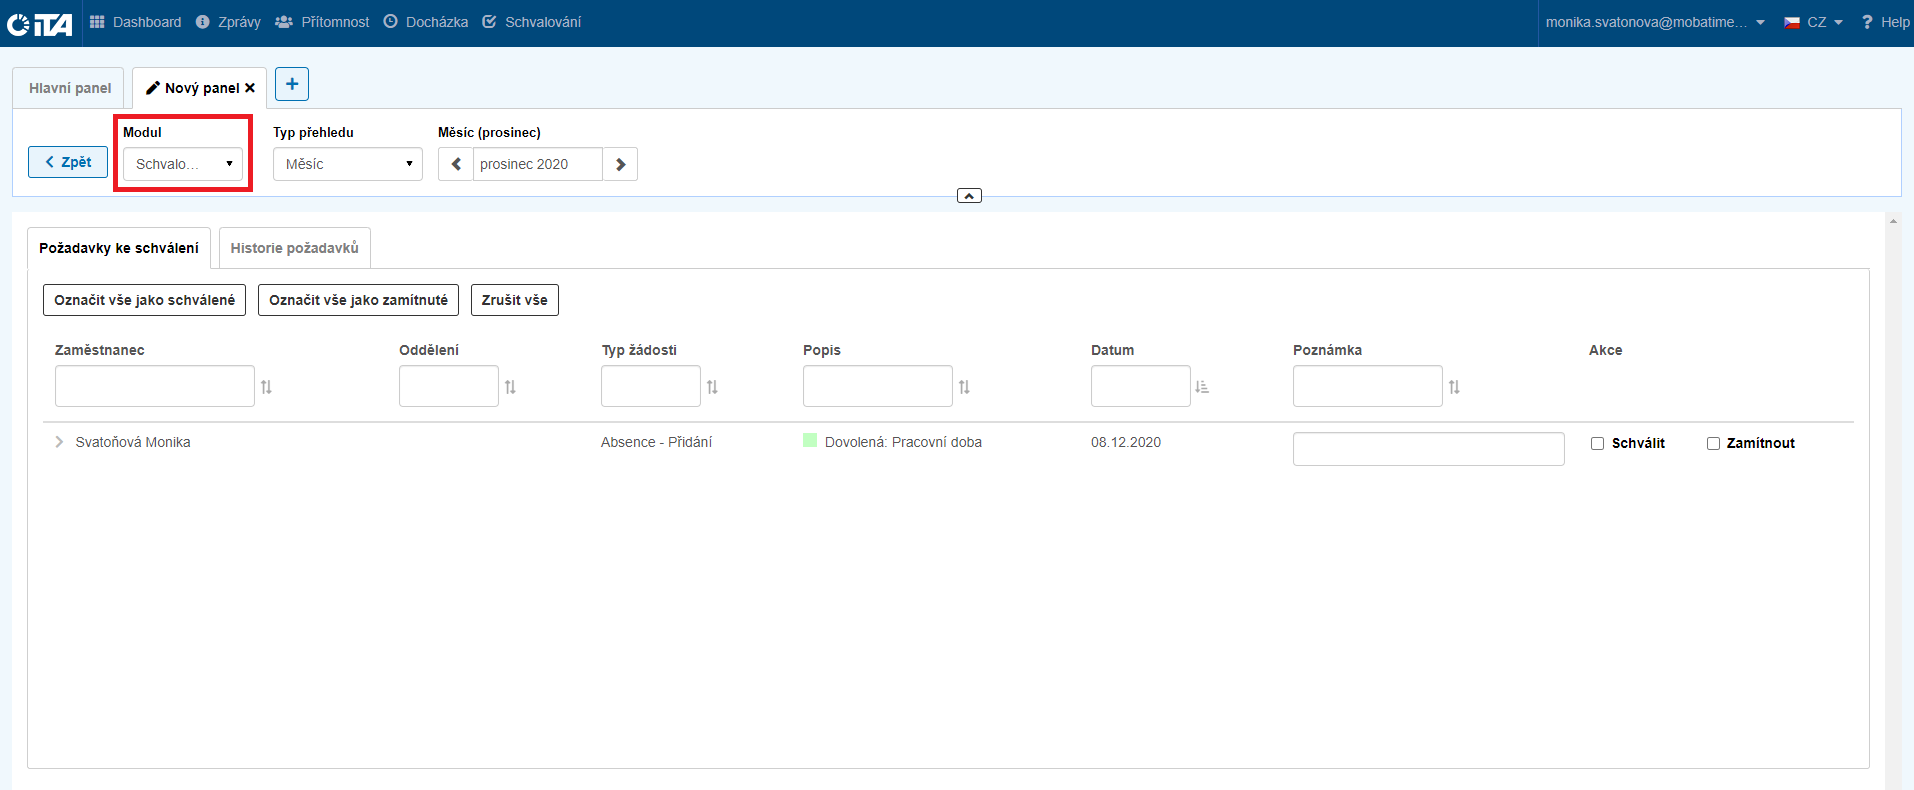1914x790 pixels.
Task: Open the Typ přehledu dropdown
Action: pos(347,164)
